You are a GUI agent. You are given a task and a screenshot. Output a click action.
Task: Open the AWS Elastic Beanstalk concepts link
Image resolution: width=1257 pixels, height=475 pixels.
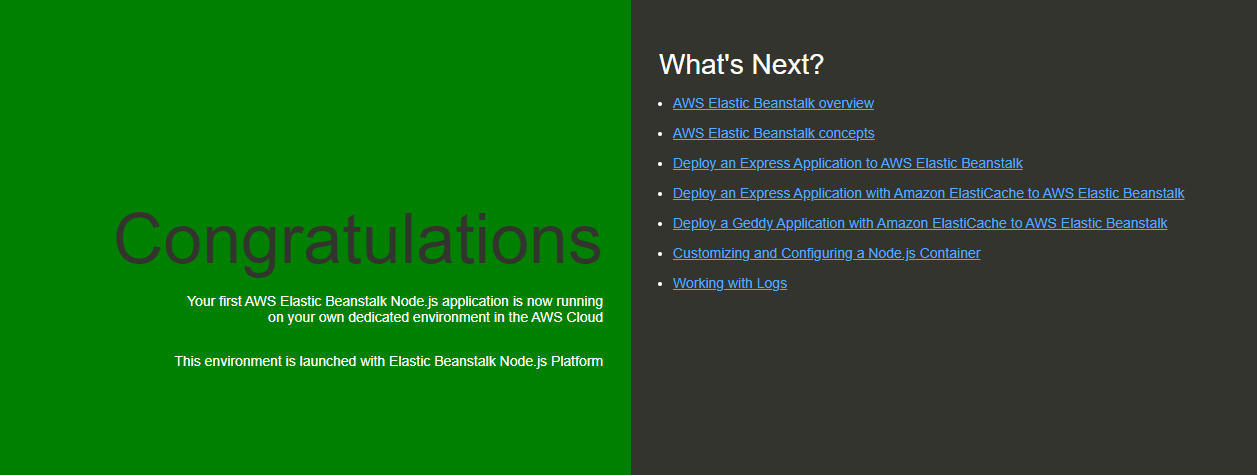click(x=773, y=133)
